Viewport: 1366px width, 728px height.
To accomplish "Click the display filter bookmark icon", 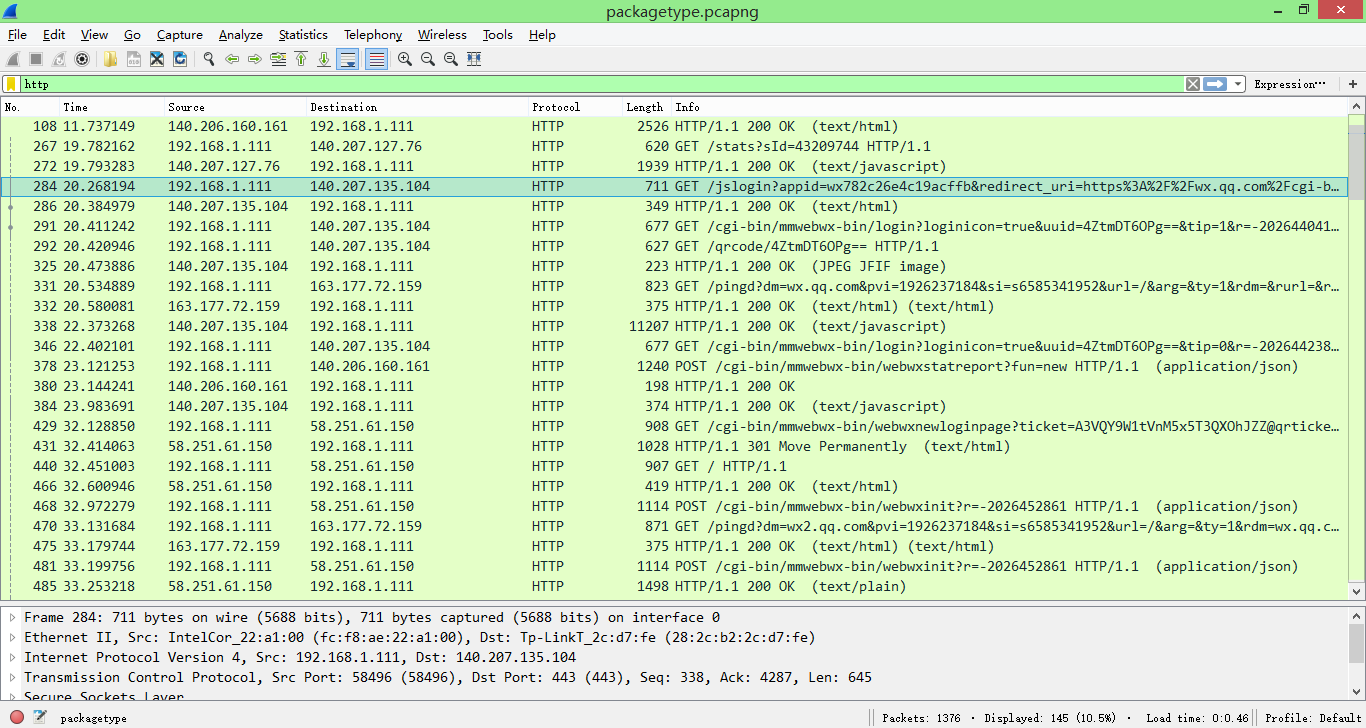I will 11,84.
